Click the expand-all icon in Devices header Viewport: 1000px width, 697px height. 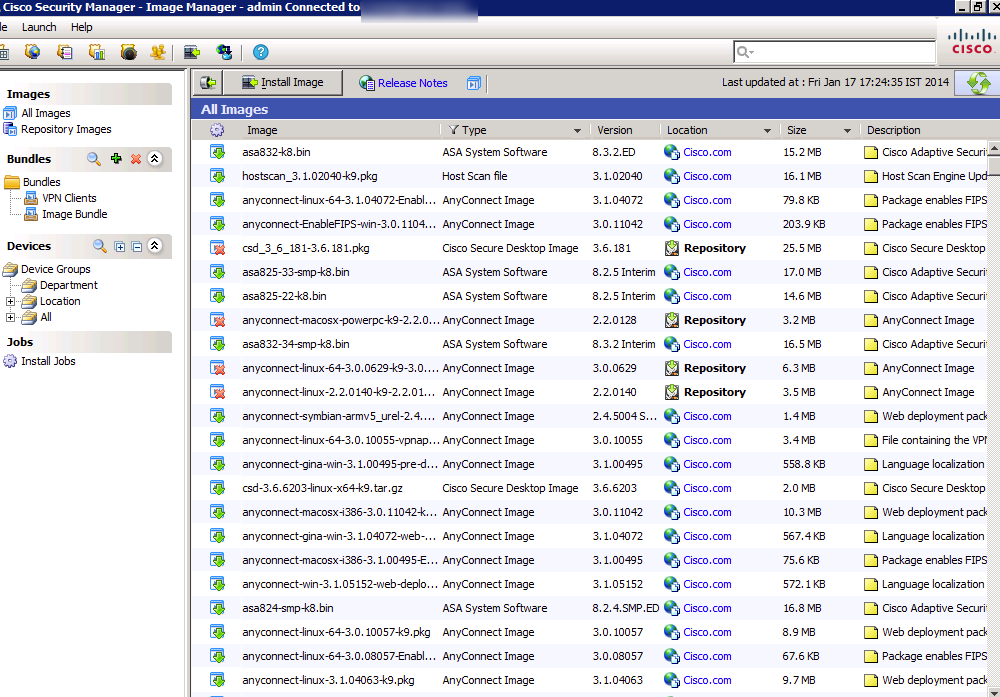(x=120, y=246)
